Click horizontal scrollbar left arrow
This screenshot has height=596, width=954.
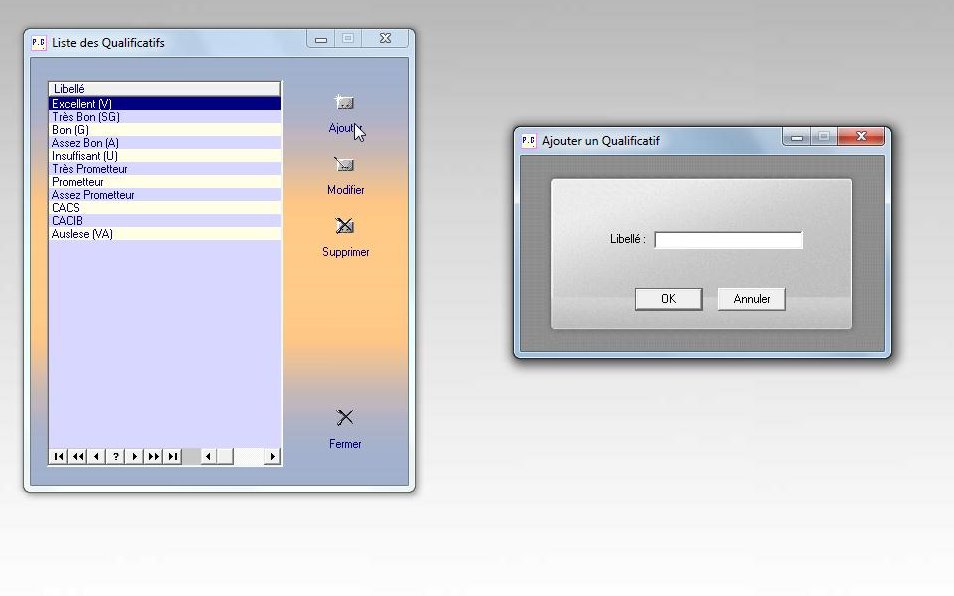tap(209, 457)
